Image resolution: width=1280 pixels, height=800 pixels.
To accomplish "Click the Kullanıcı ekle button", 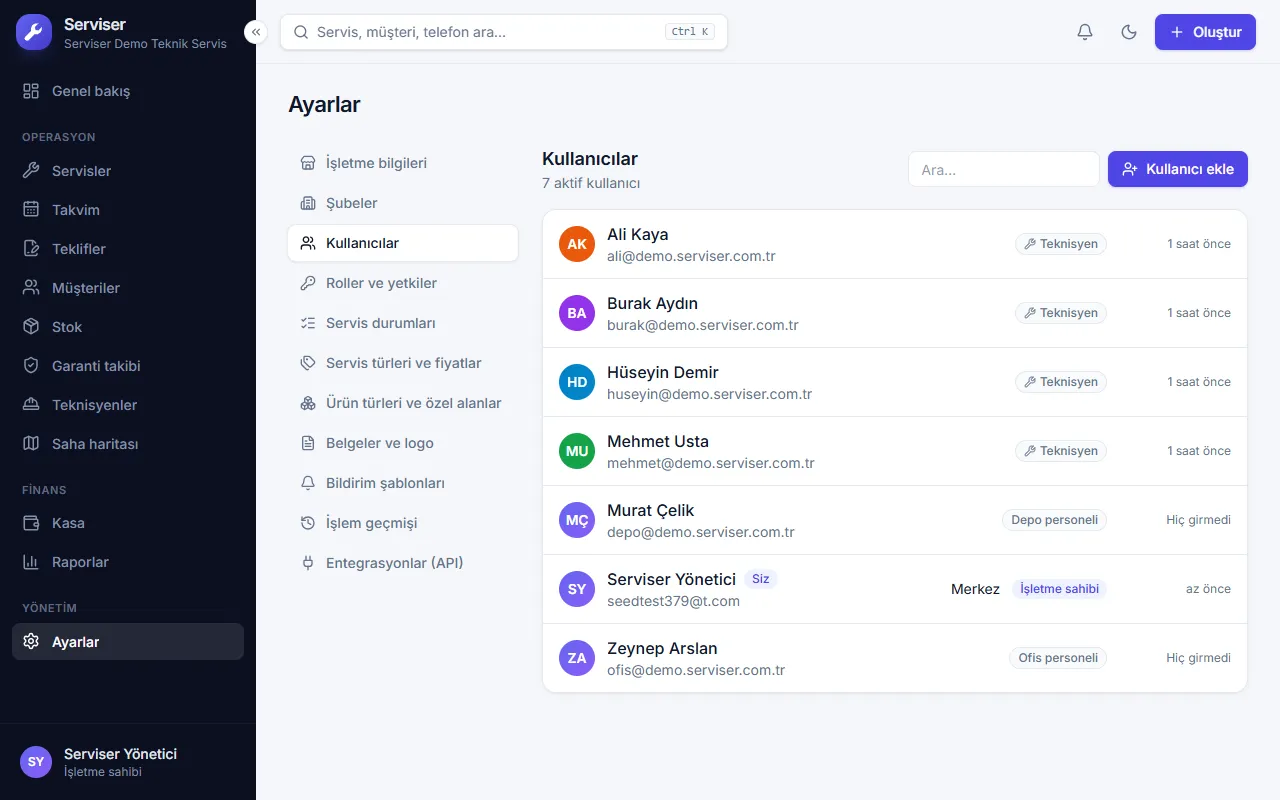I will [x=1178, y=169].
